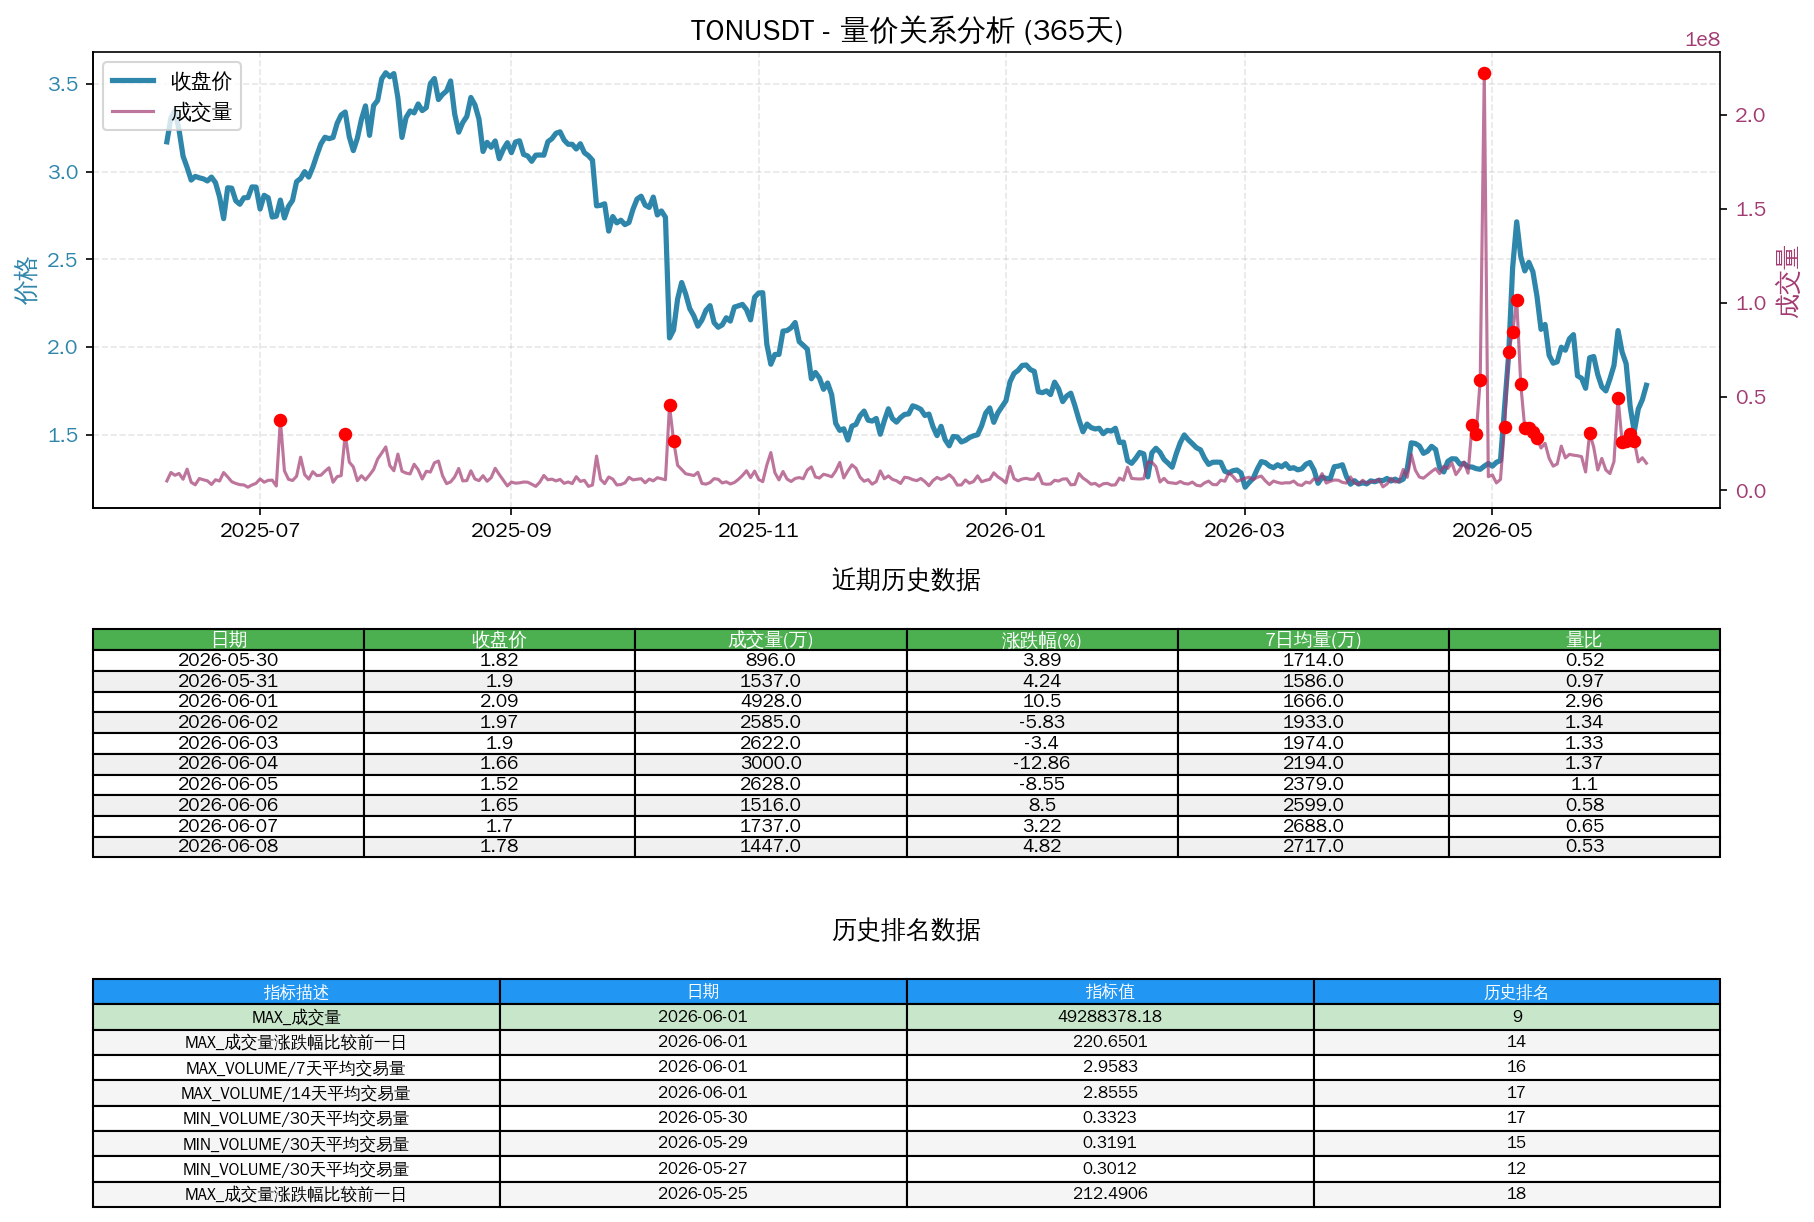Viewport: 1814px width, 1222px height.
Task: Click the 历史排名数据 table heading
Action: coord(906,930)
